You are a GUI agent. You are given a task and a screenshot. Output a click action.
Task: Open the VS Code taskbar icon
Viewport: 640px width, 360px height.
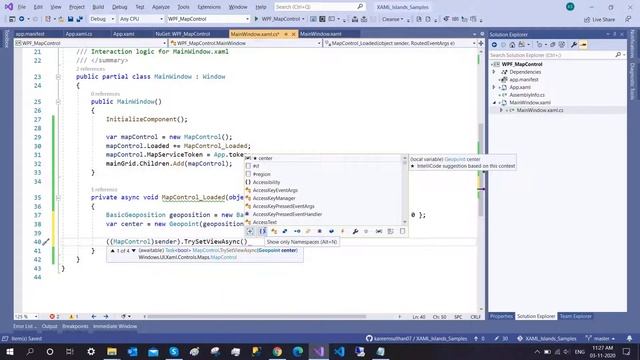pyautogui.click(x=339, y=351)
